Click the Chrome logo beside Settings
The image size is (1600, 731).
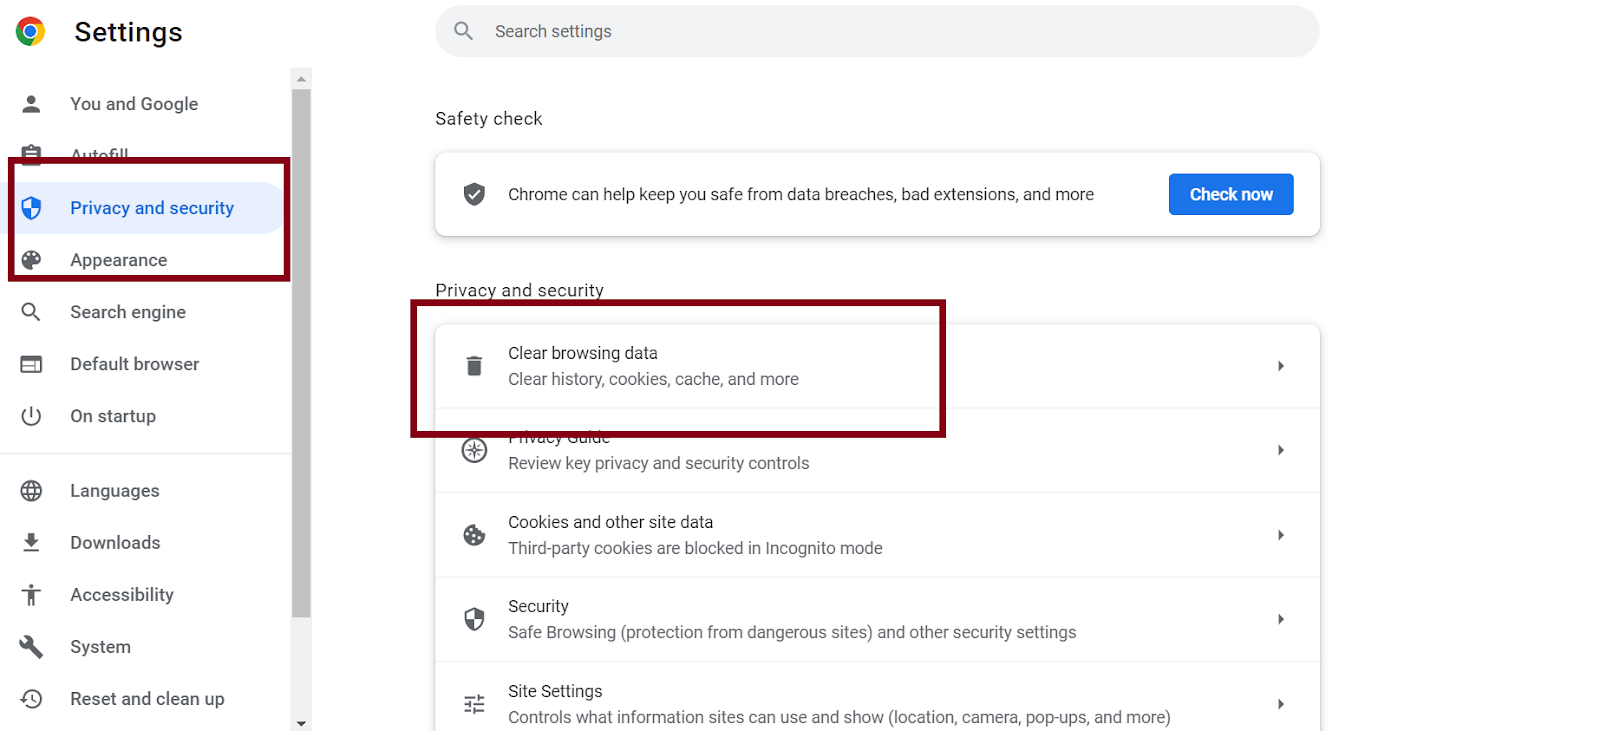pos(31,32)
